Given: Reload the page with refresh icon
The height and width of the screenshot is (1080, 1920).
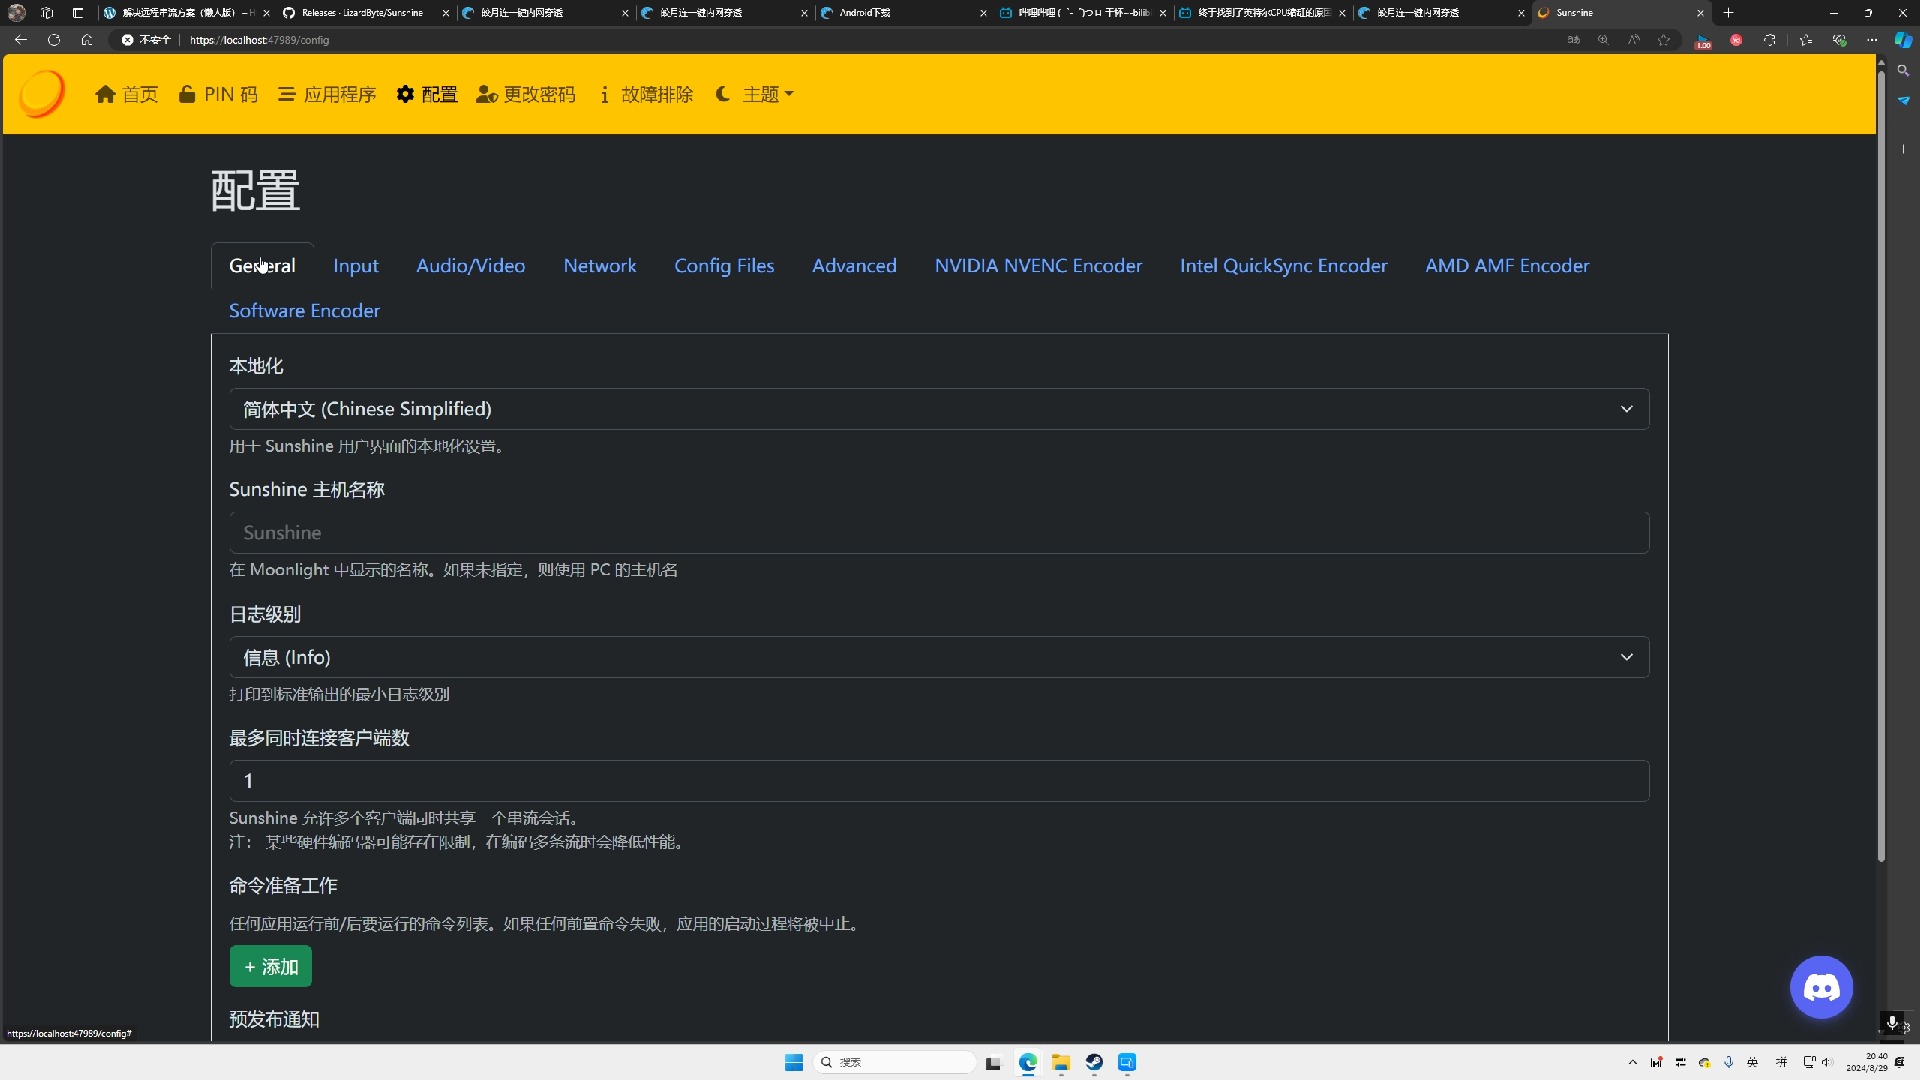Looking at the screenshot, I should click(54, 40).
